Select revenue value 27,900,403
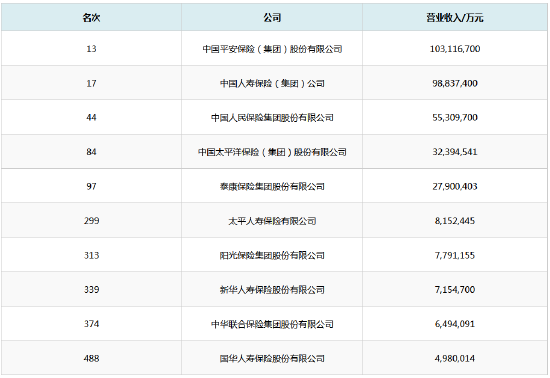 (x=455, y=186)
